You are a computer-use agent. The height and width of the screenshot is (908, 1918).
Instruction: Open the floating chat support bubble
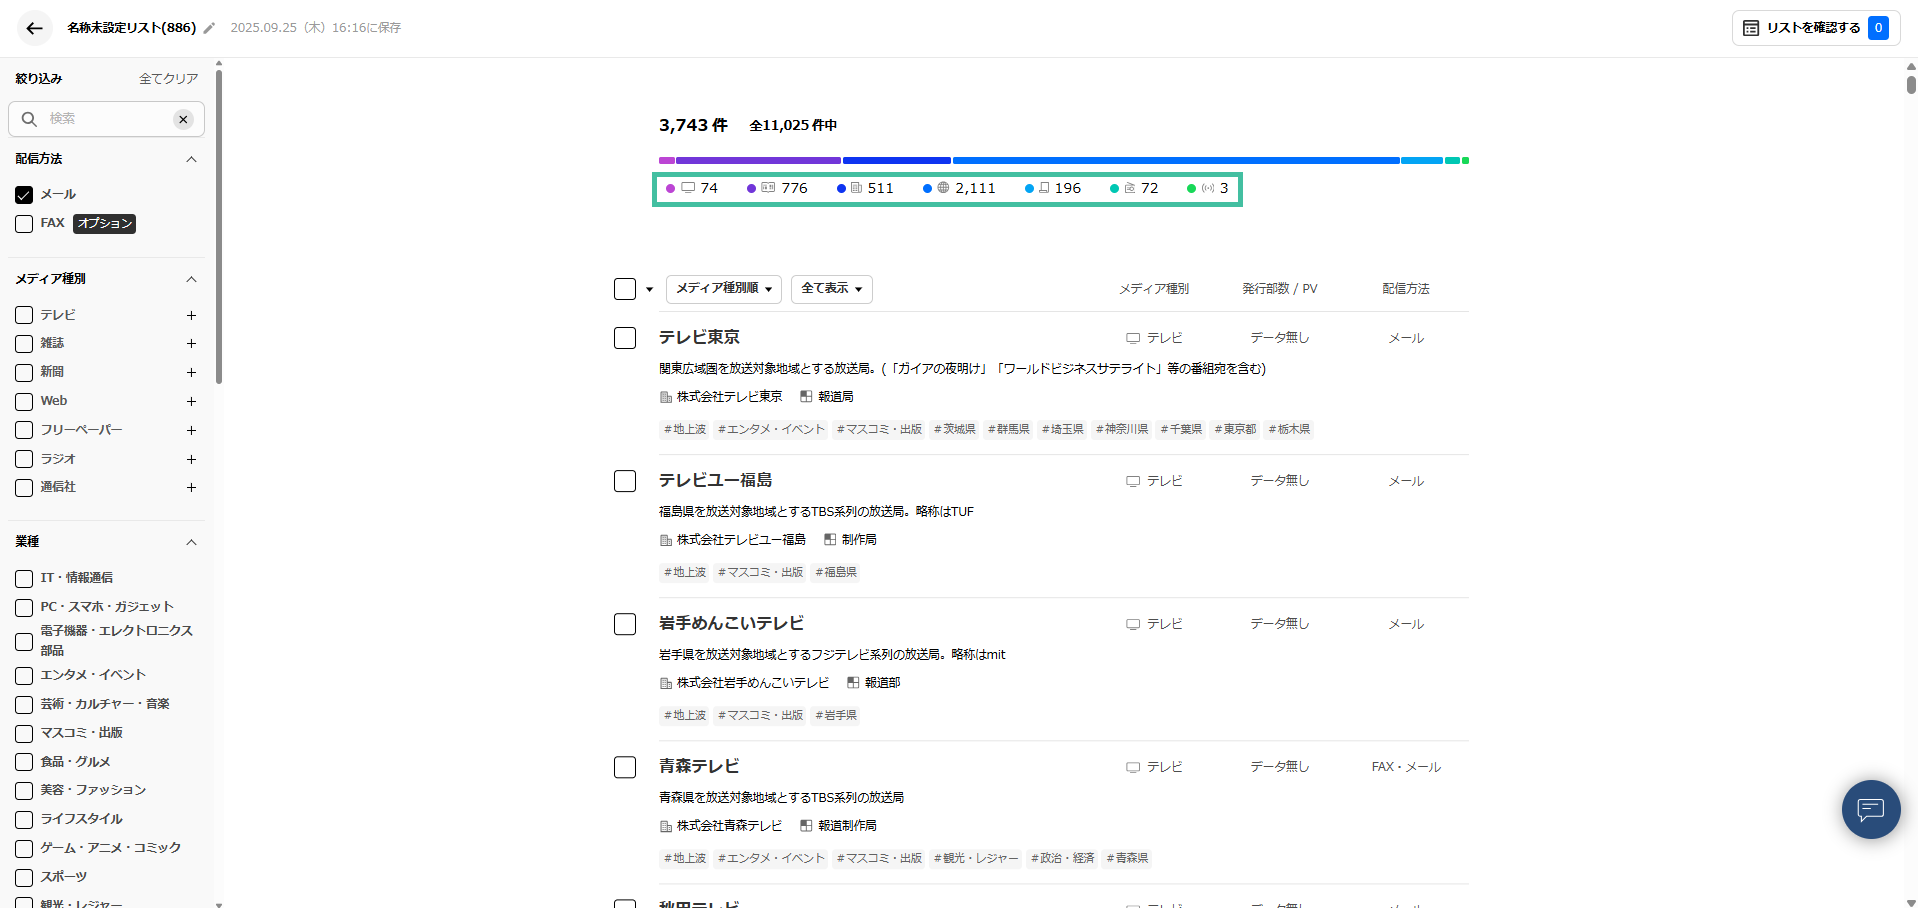[x=1871, y=809]
